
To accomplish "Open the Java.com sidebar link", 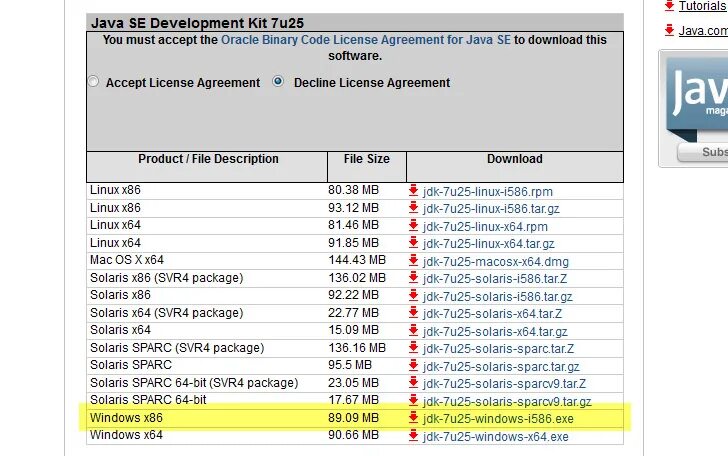I will [703, 31].
